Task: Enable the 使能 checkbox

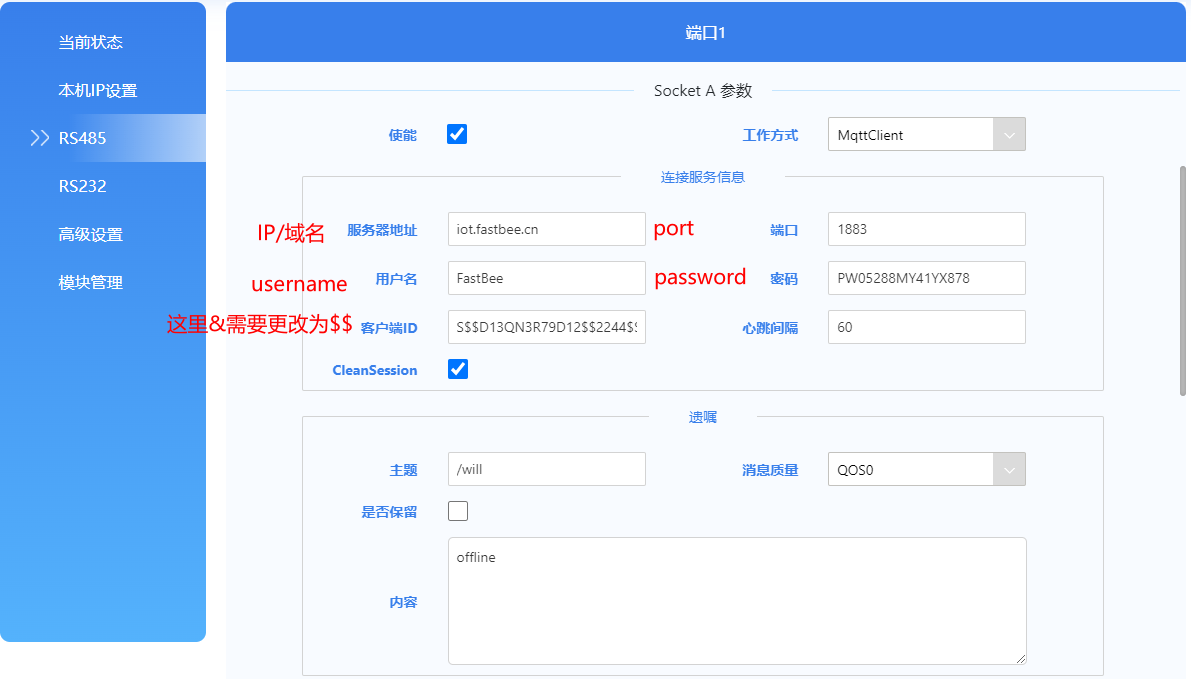Action: [x=457, y=134]
